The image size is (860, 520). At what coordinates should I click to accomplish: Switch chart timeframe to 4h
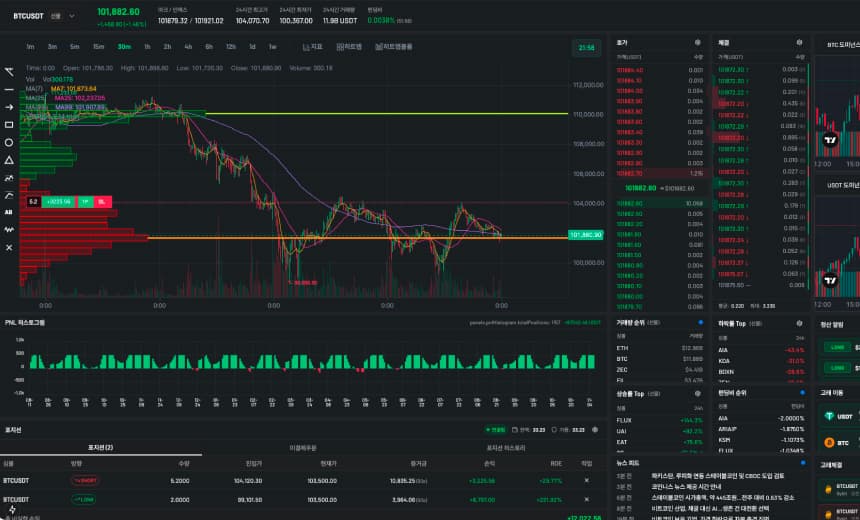(x=188, y=46)
